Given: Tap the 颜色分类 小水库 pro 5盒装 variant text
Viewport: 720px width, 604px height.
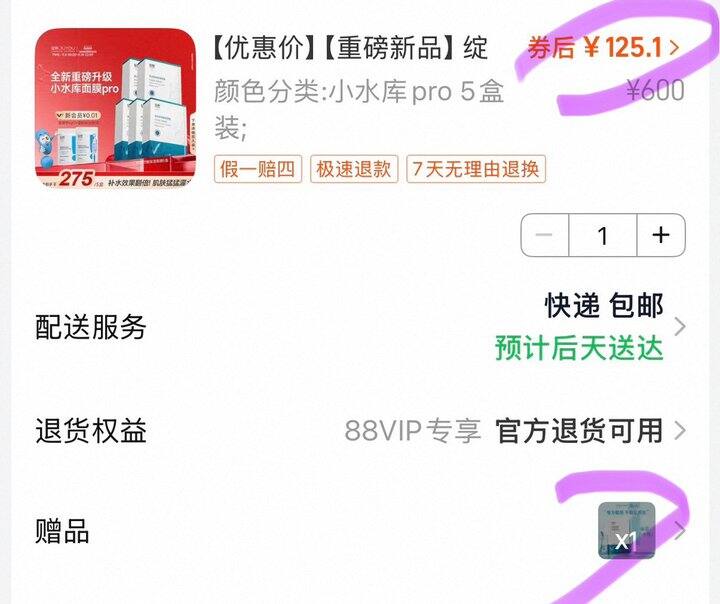Looking at the screenshot, I should (359, 110).
